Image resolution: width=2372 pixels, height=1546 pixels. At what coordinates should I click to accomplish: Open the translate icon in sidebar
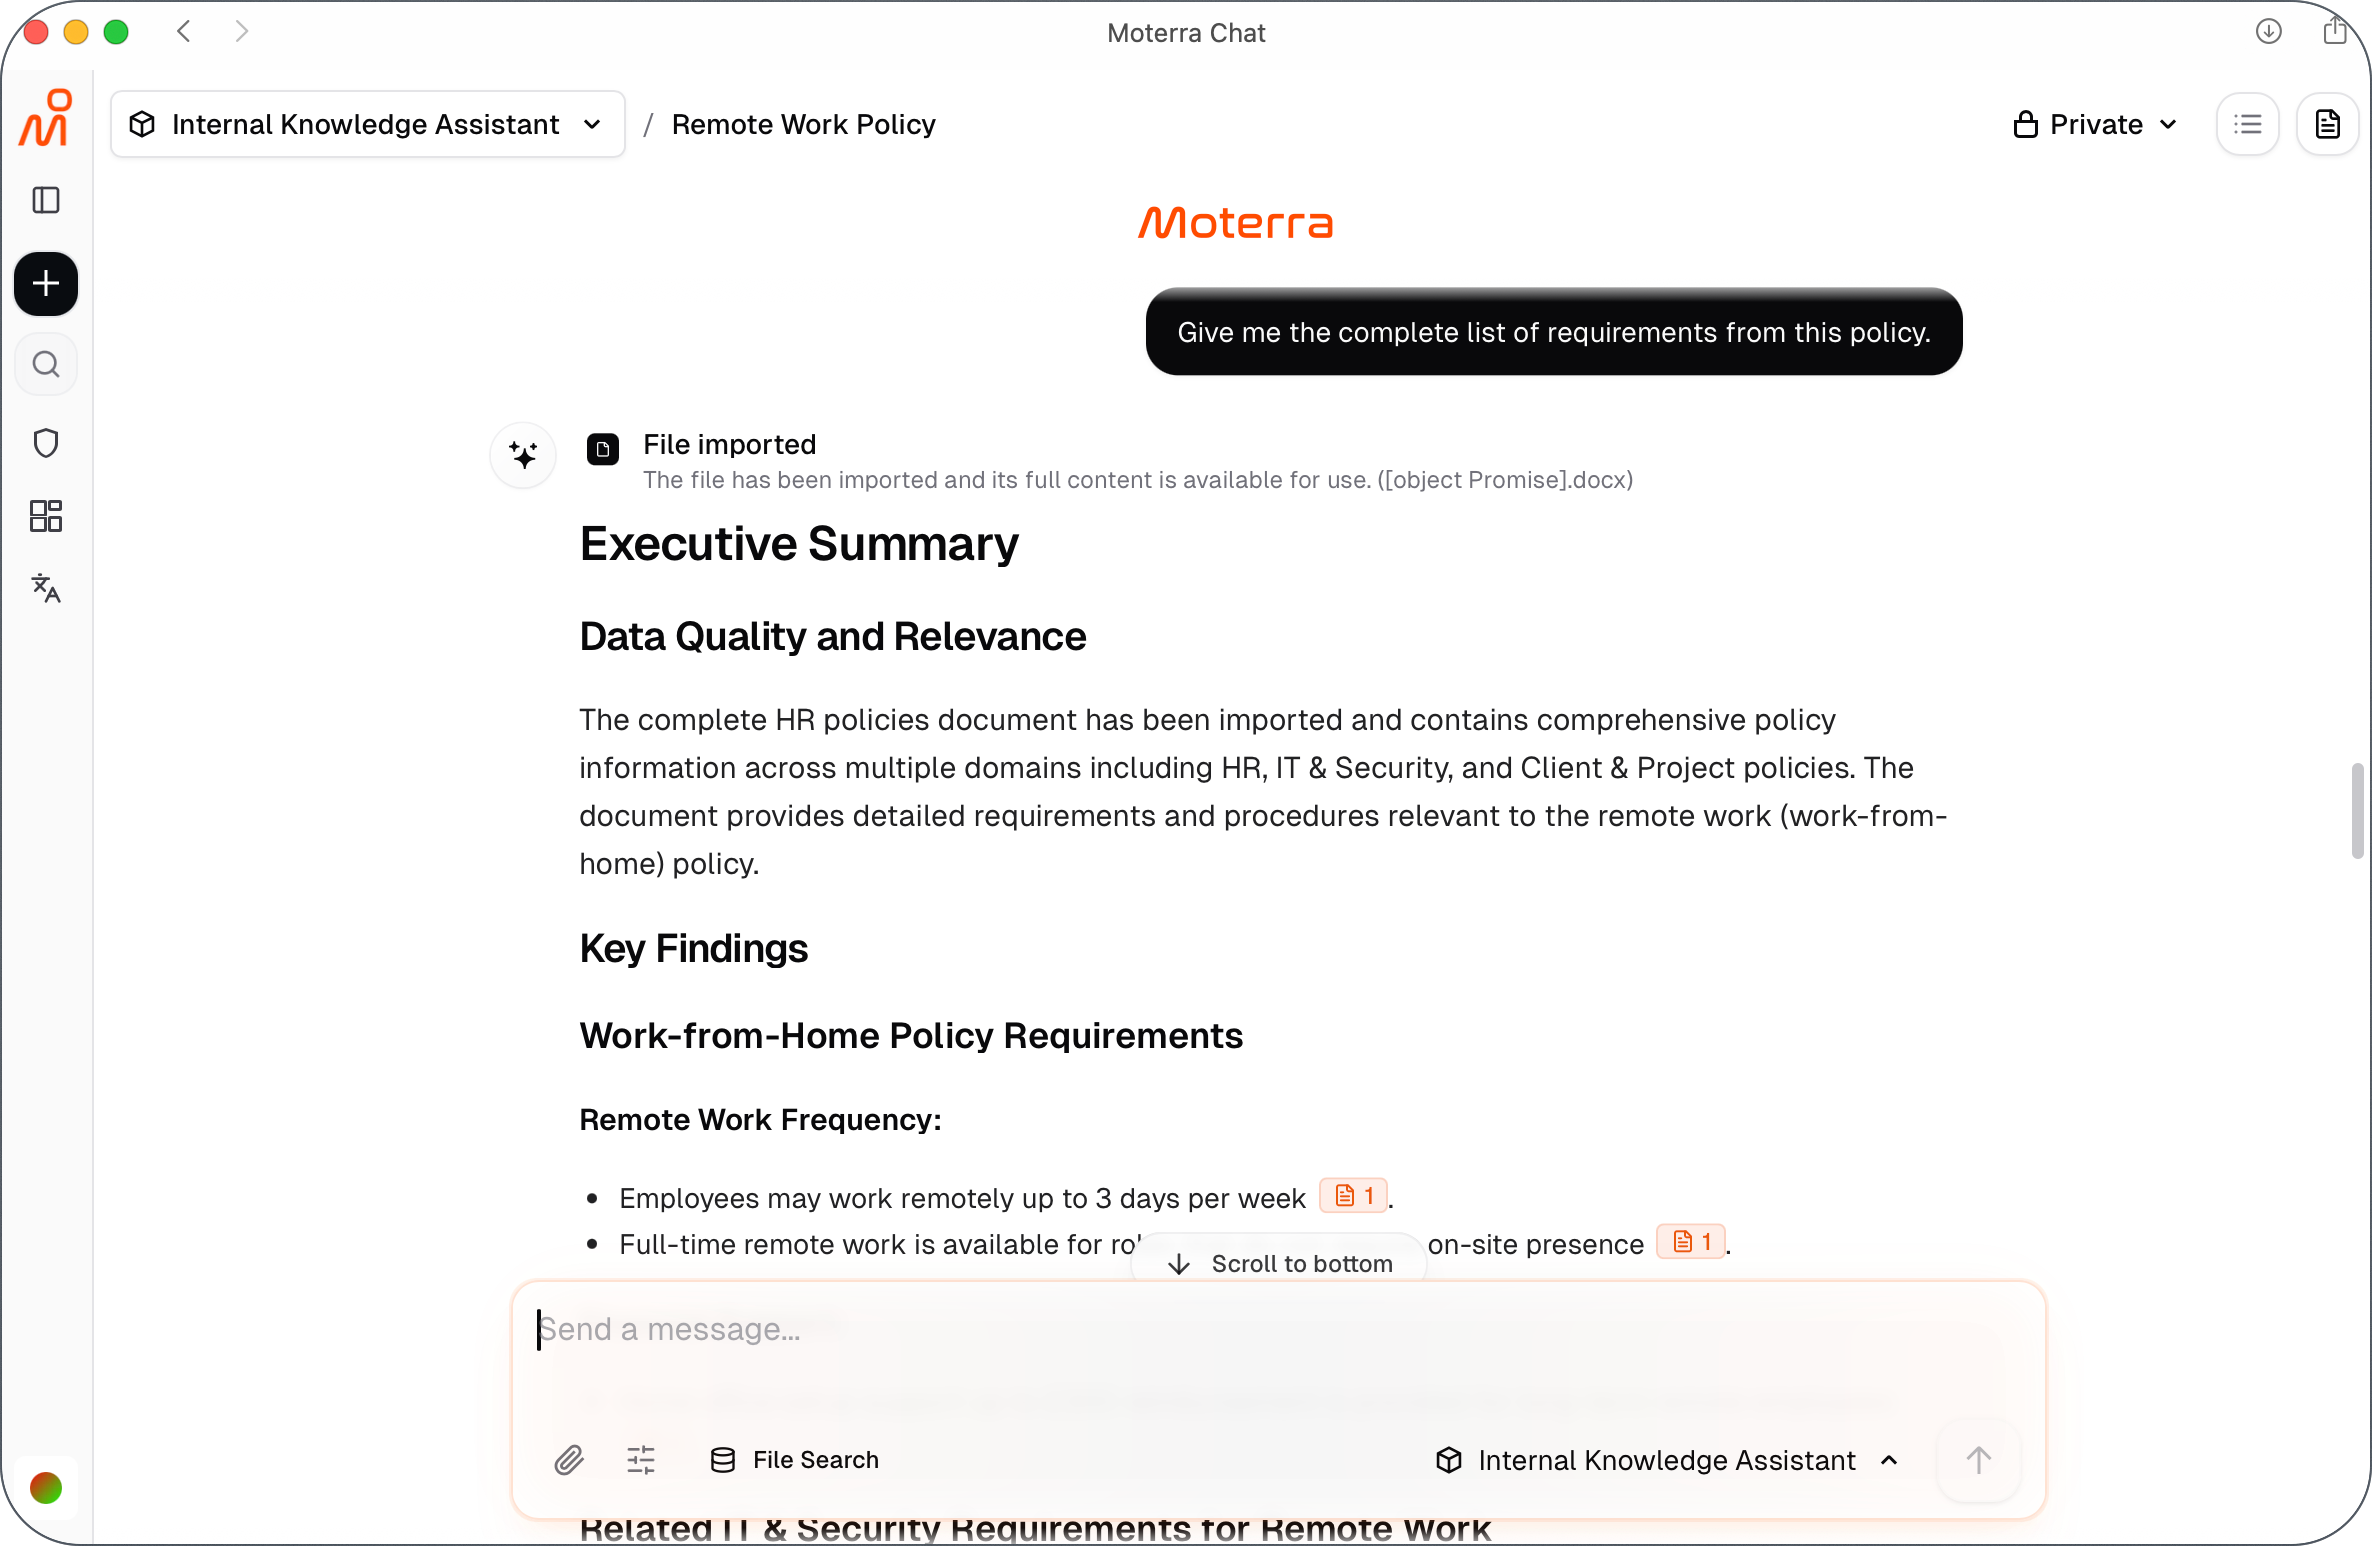tap(46, 588)
